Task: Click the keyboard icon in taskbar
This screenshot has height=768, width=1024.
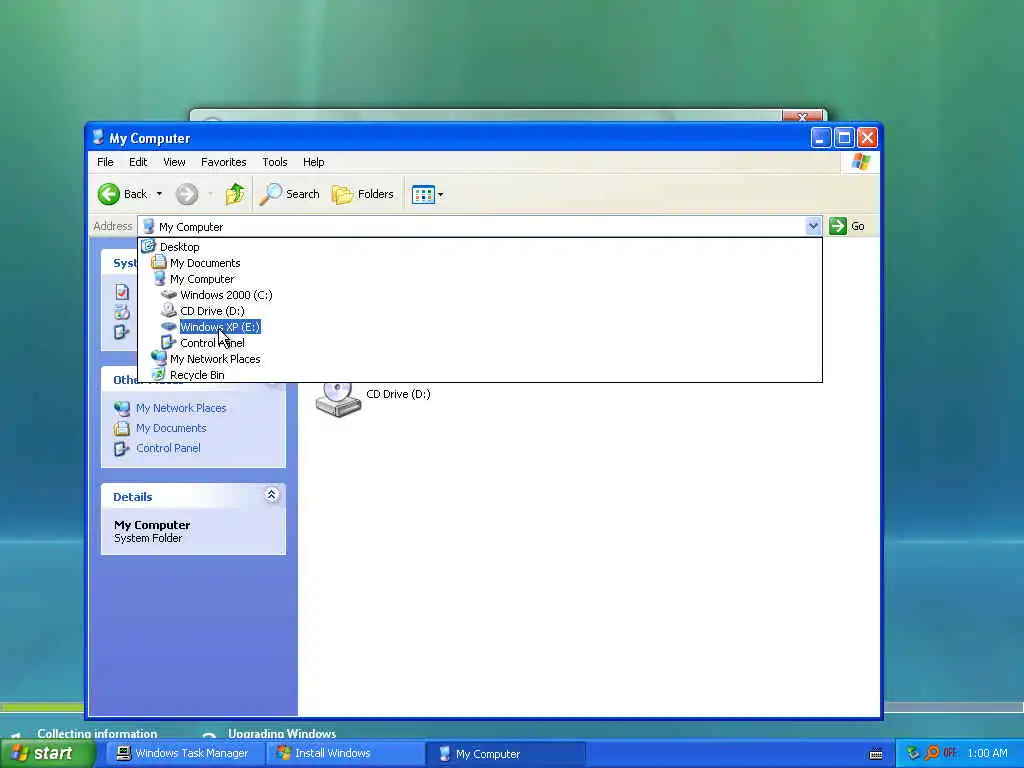Action: point(876,754)
